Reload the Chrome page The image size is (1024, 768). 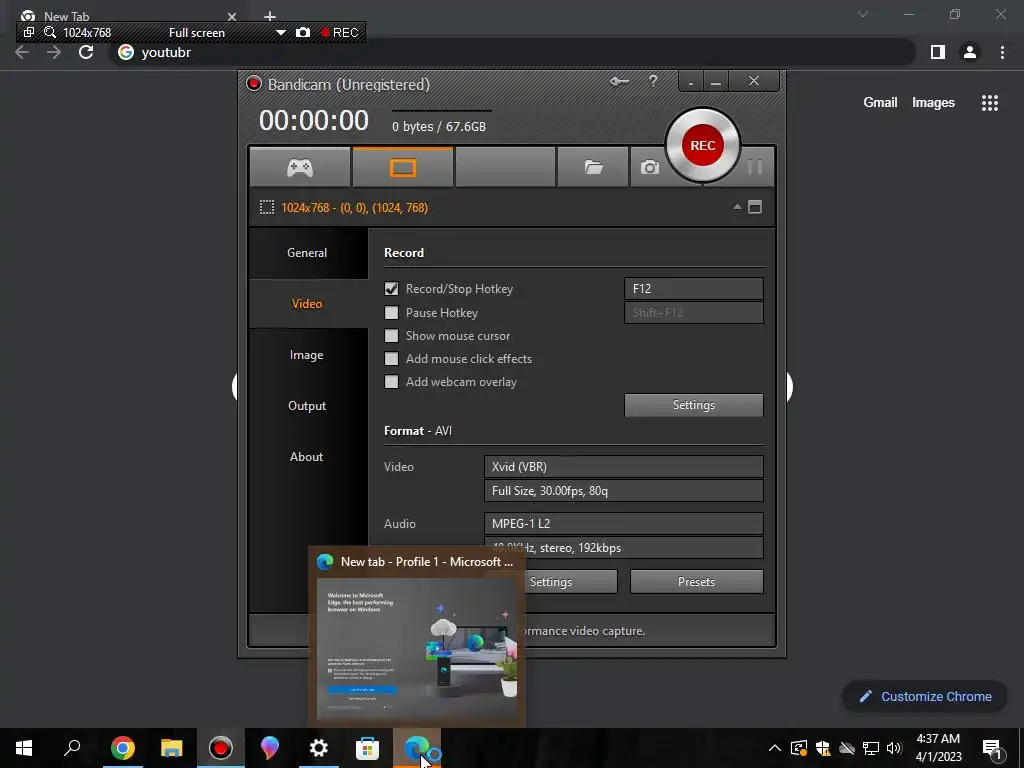[86, 52]
